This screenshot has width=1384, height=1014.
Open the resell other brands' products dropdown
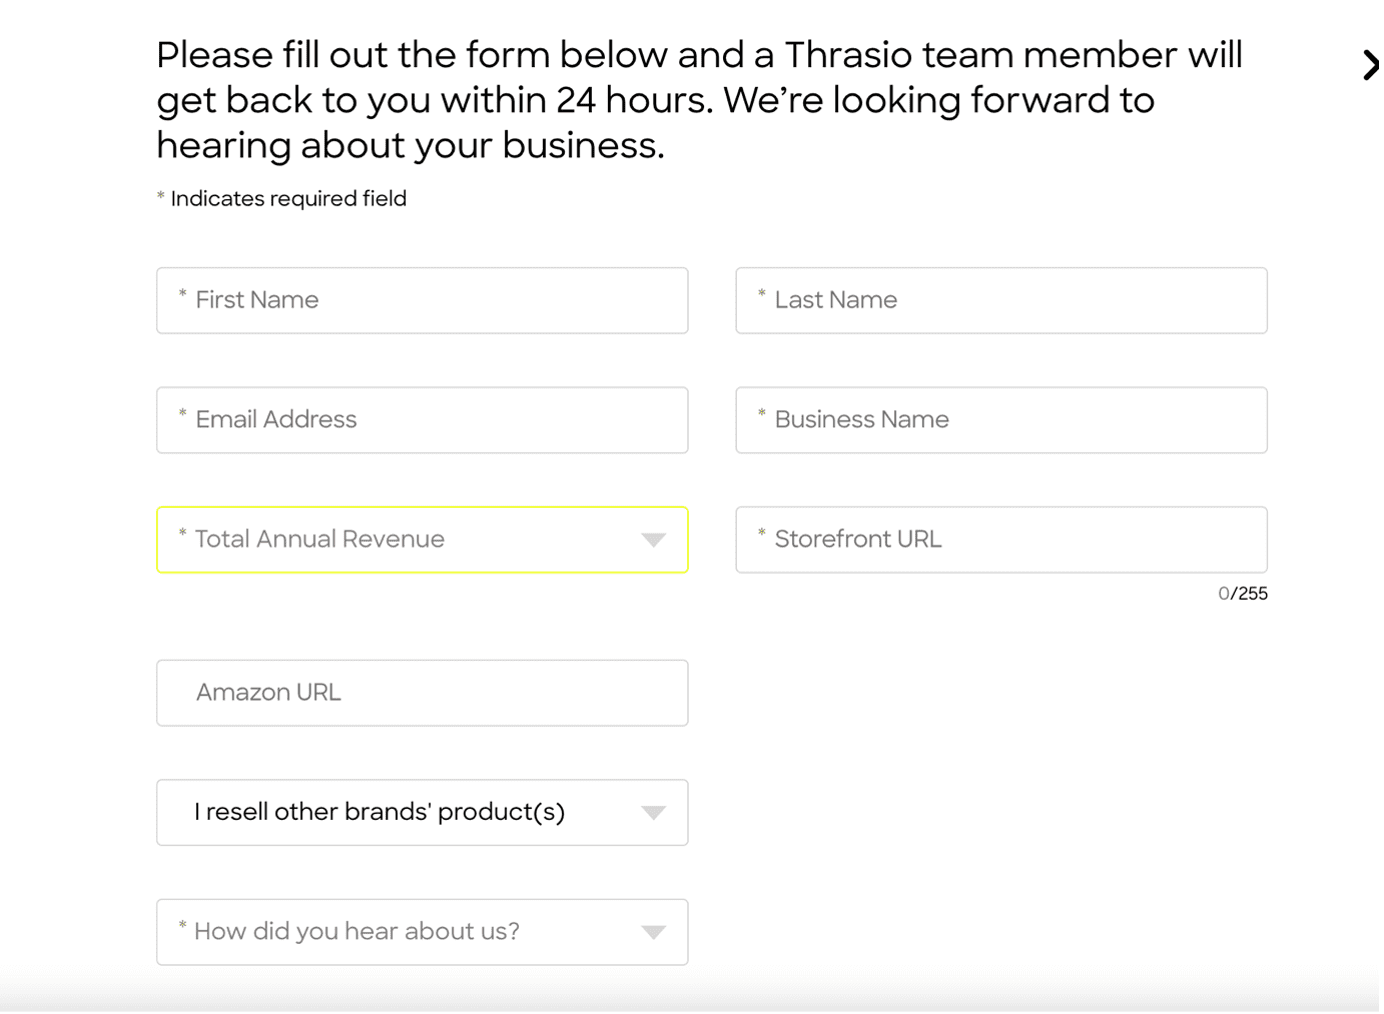pos(422,813)
